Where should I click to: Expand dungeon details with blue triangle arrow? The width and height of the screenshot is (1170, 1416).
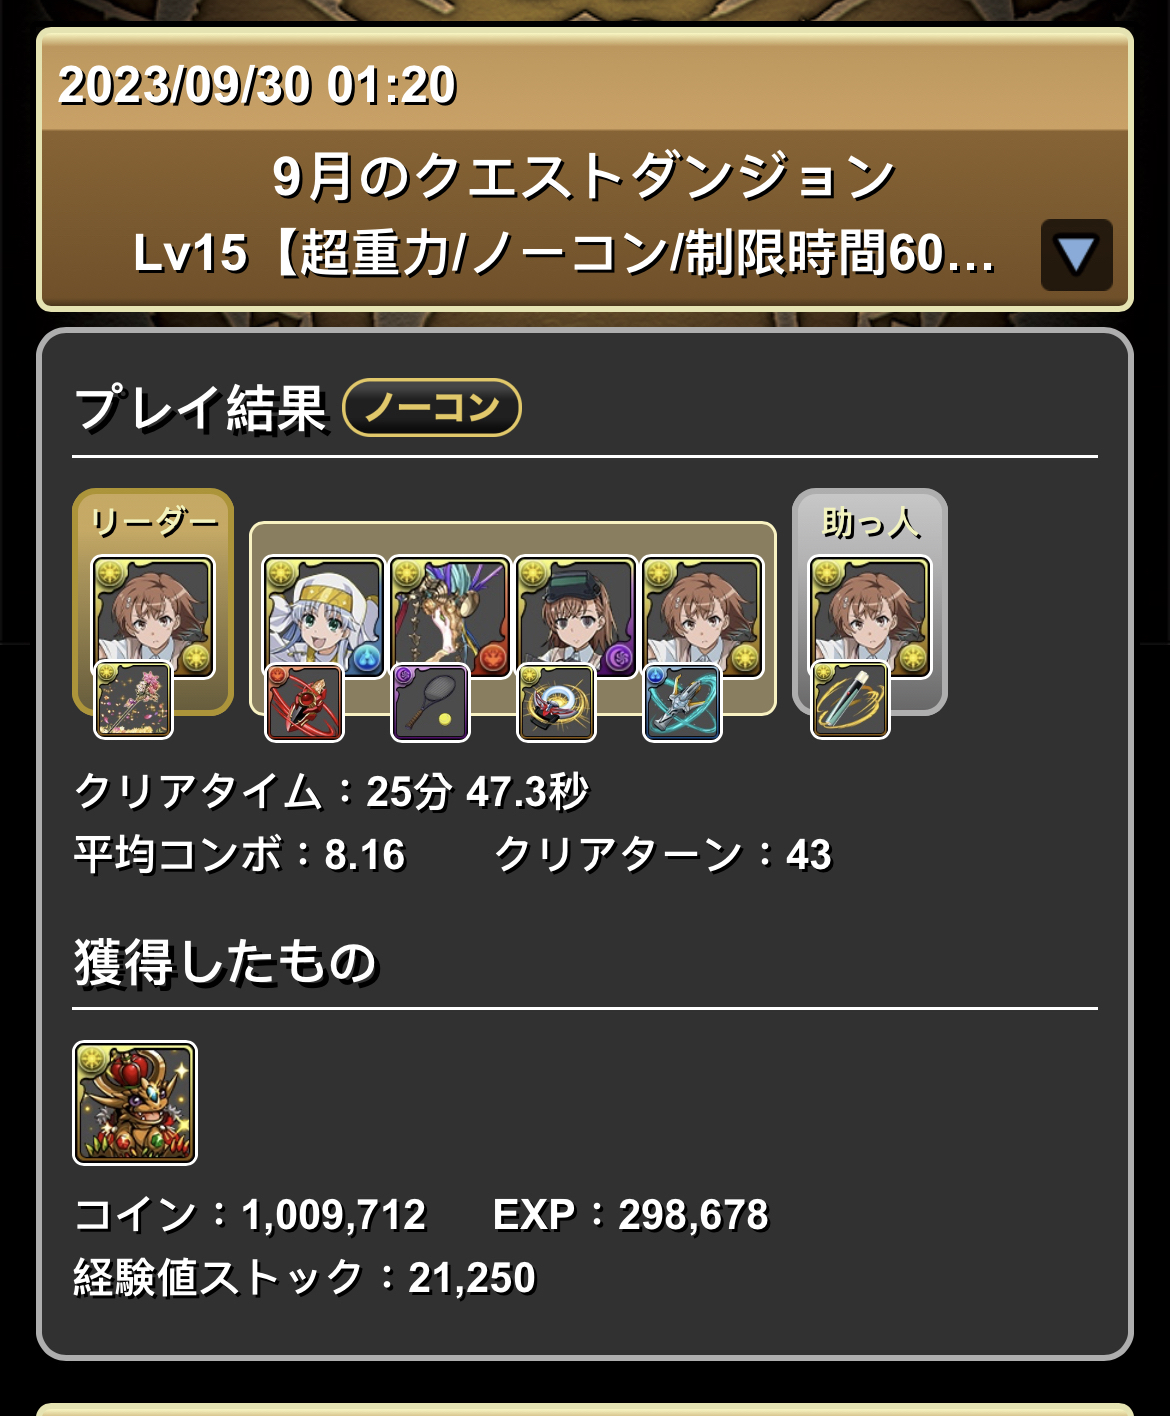coord(1077,255)
